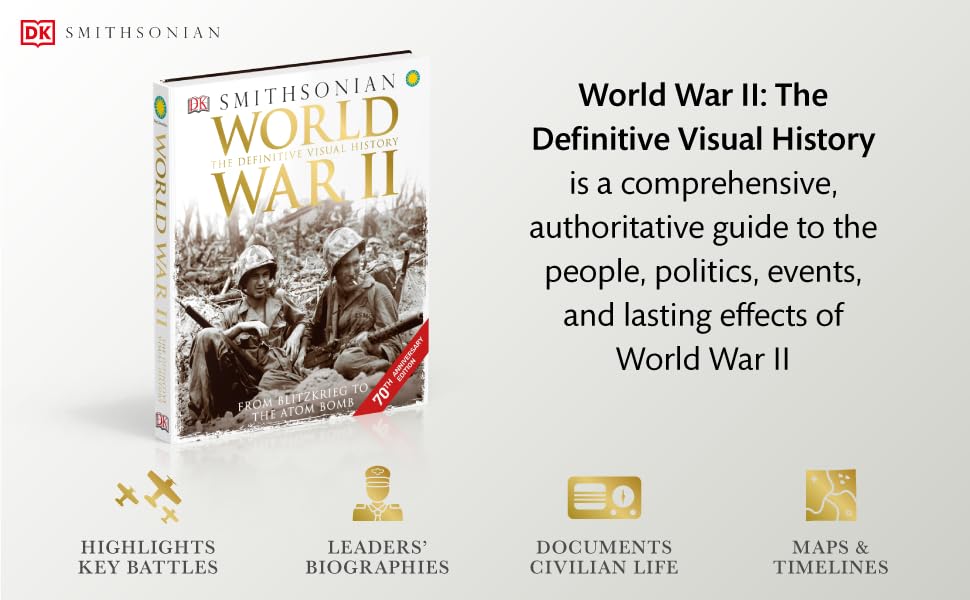Click the "Maps & Timelines" caption
The image size is (970, 600).
[831, 557]
